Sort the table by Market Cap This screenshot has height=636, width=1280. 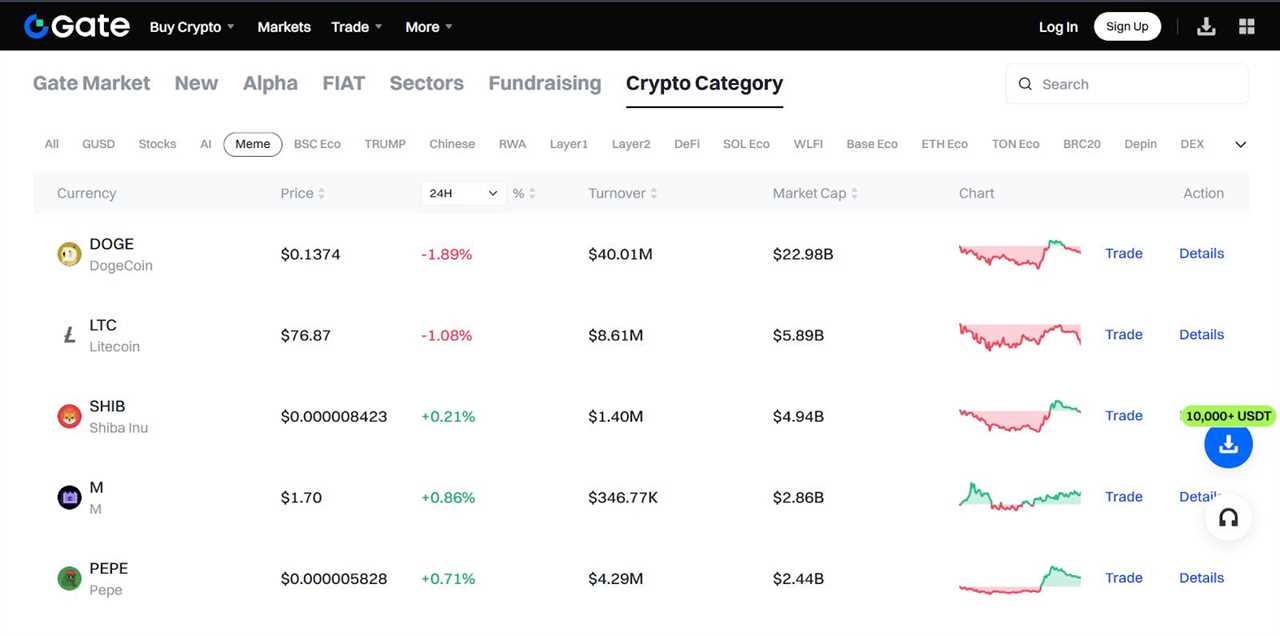click(x=814, y=193)
